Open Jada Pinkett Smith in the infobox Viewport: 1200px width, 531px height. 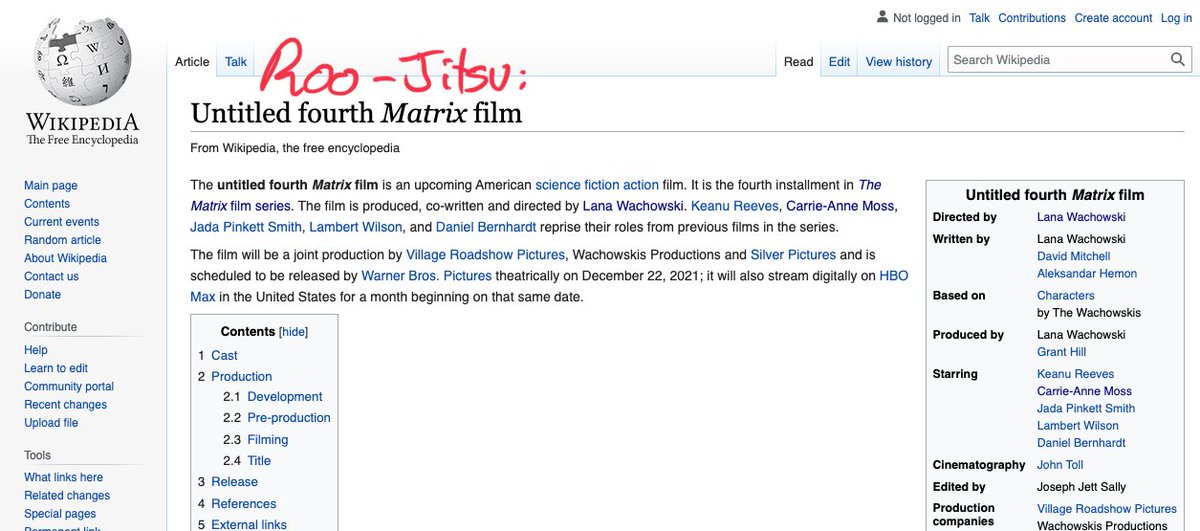(x=1085, y=408)
